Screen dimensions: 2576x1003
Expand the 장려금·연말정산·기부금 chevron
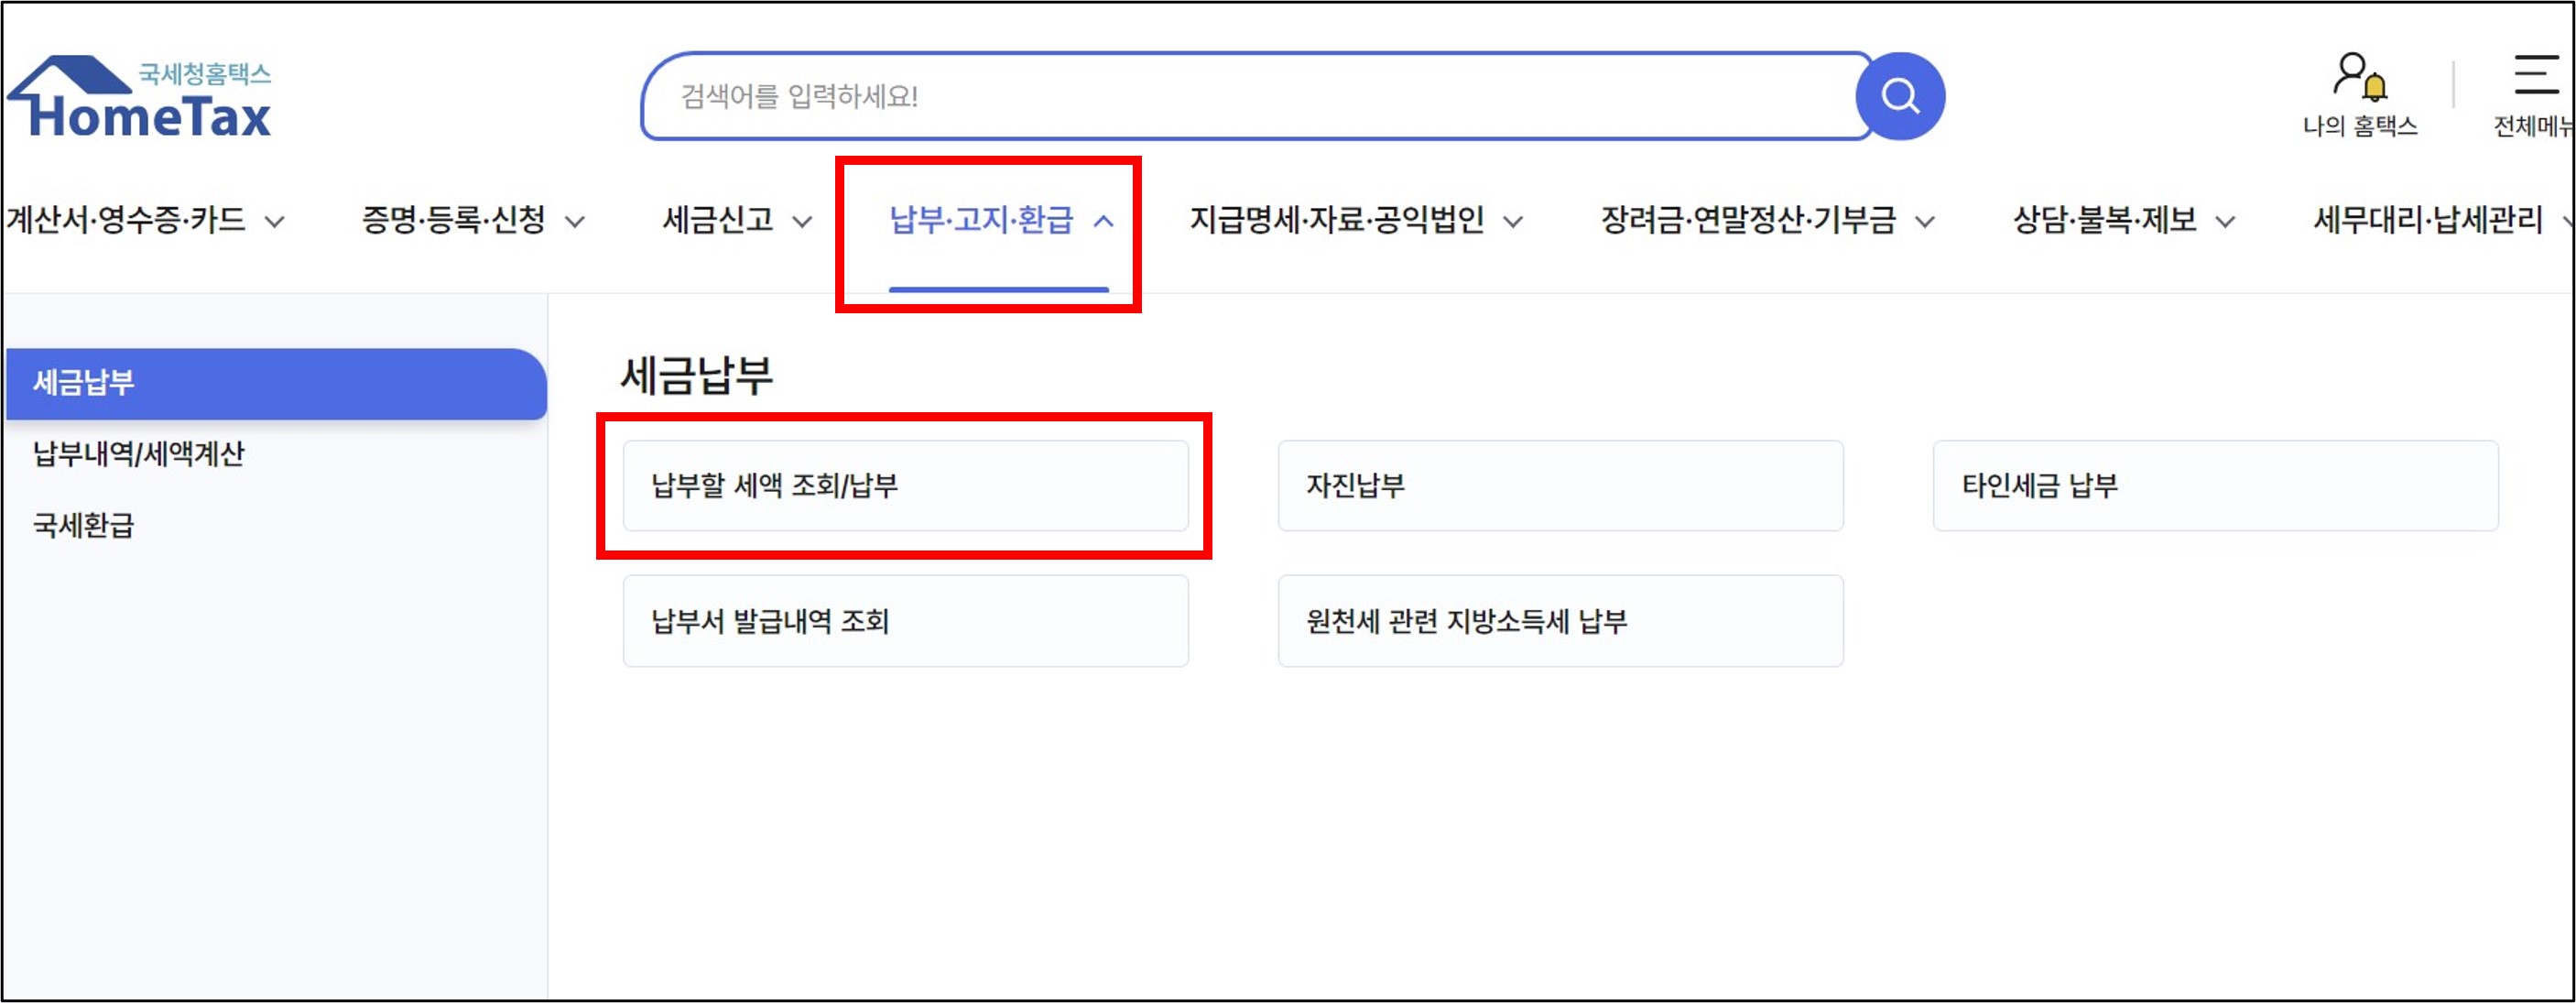click(x=1925, y=222)
